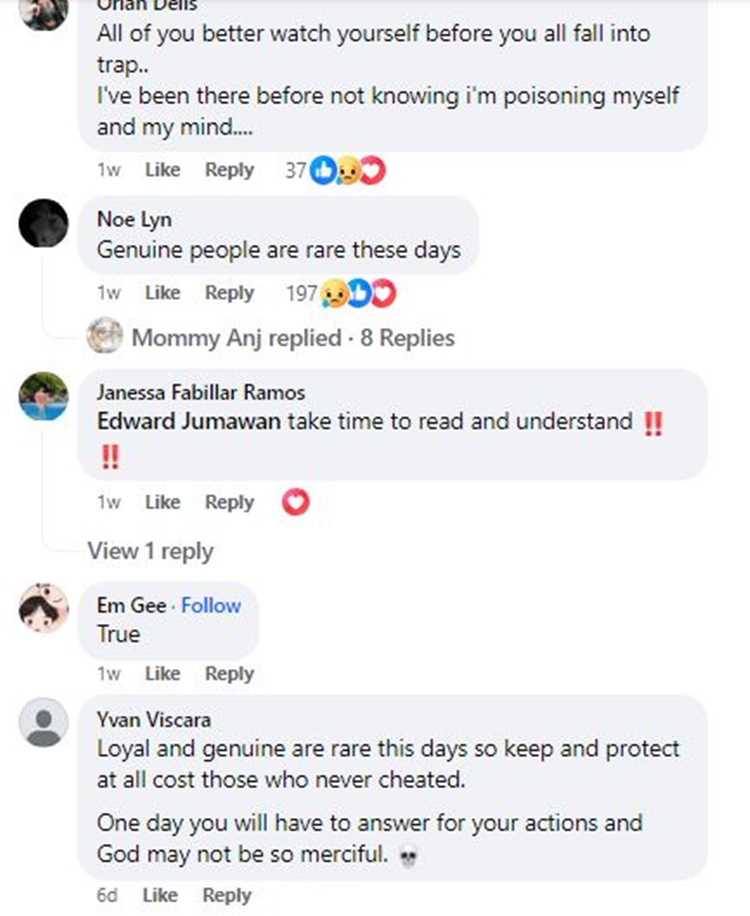
Task: Open Em Gee's profile avatar
Action: (44, 609)
